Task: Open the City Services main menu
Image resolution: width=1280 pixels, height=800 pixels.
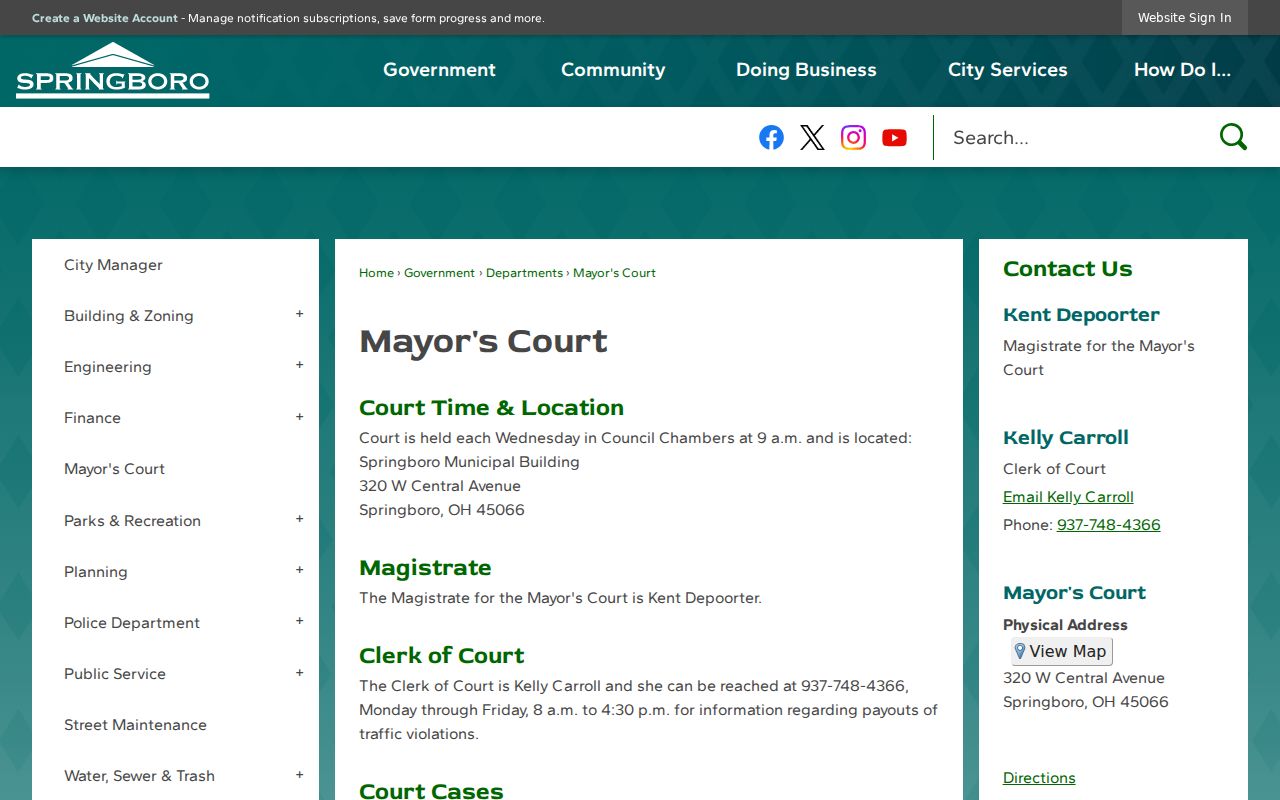Action: (x=1007, y=70)
